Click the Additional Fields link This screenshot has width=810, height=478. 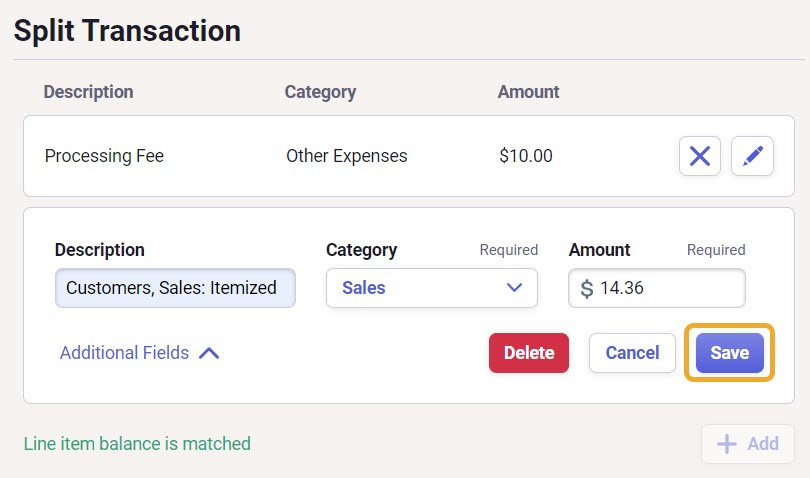coord(124,353)
